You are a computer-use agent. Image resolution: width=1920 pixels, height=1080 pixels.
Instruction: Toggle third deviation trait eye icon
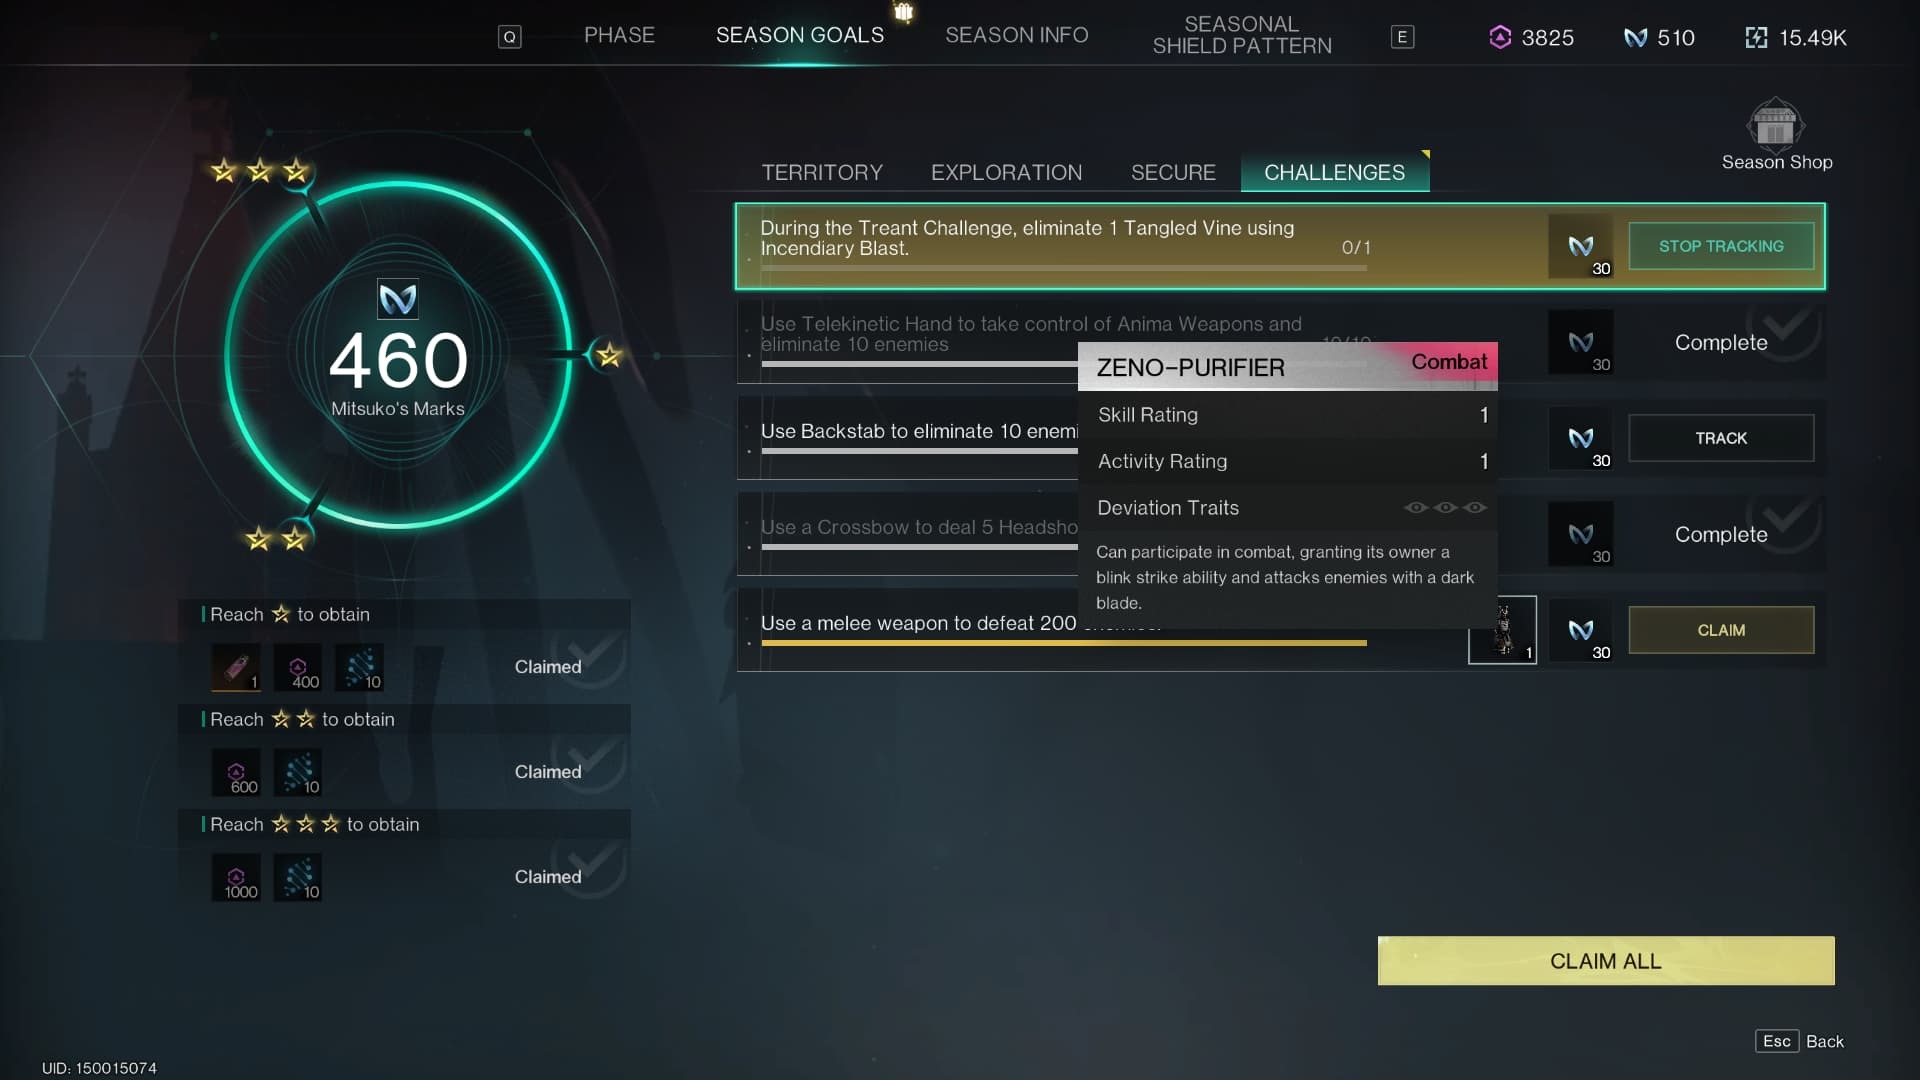1477,506
